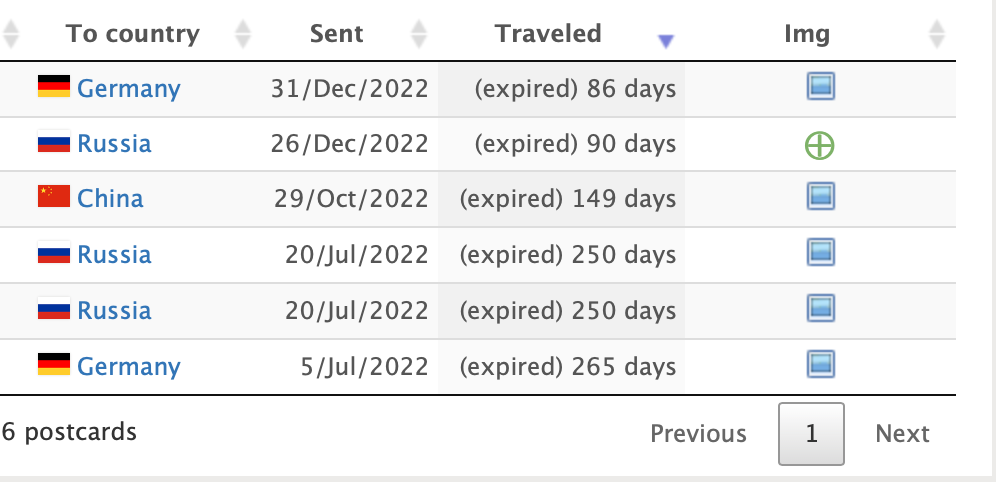Open the China country link

110,199
